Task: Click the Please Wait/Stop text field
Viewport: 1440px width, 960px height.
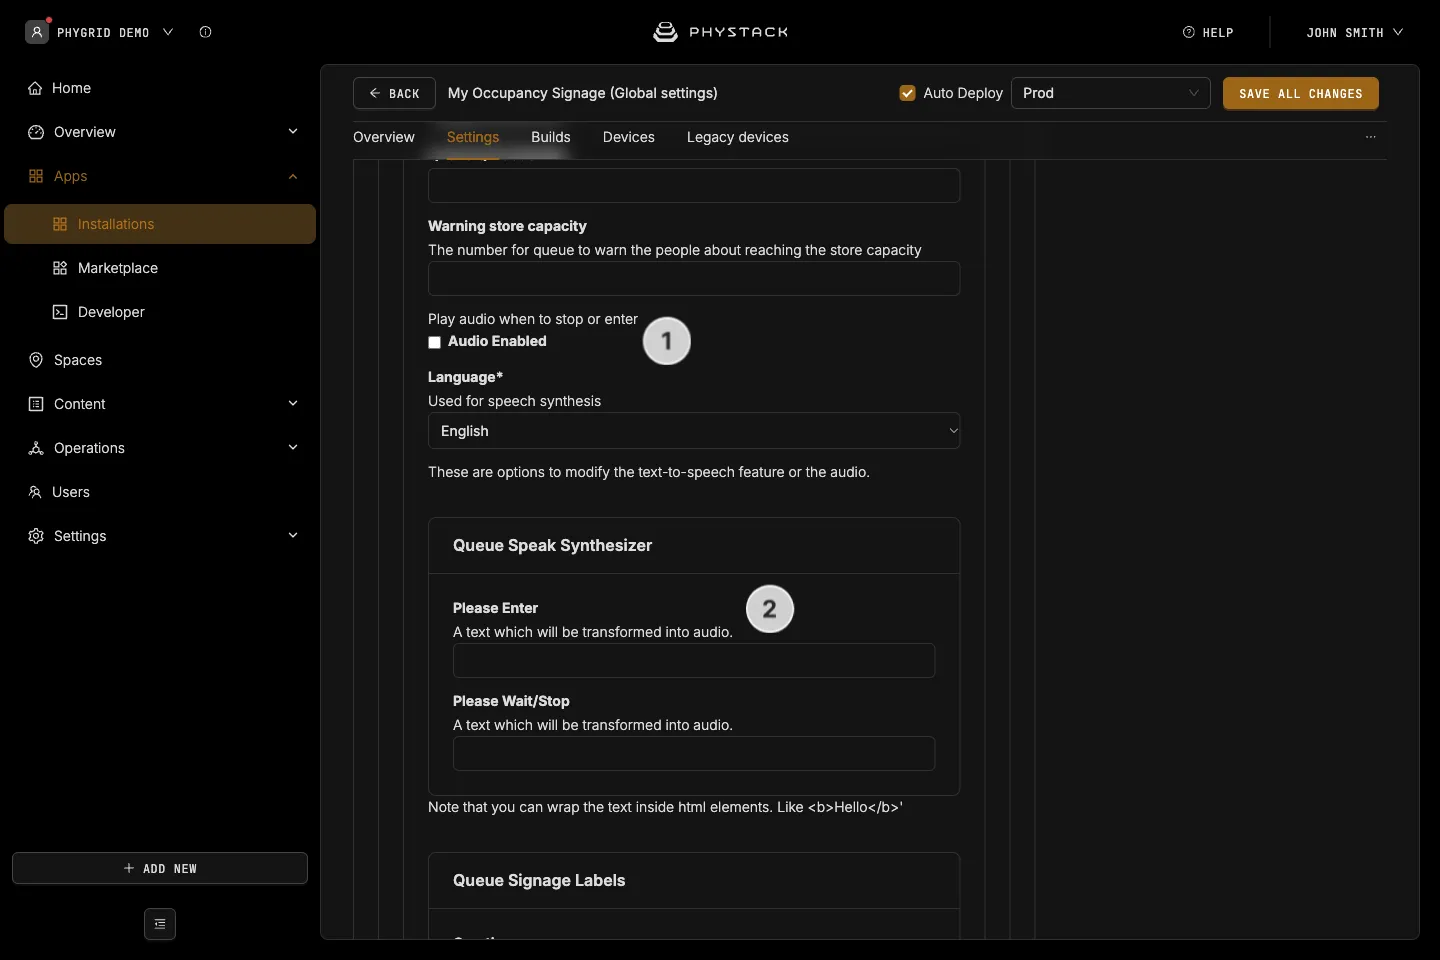Action: [694, 754]
